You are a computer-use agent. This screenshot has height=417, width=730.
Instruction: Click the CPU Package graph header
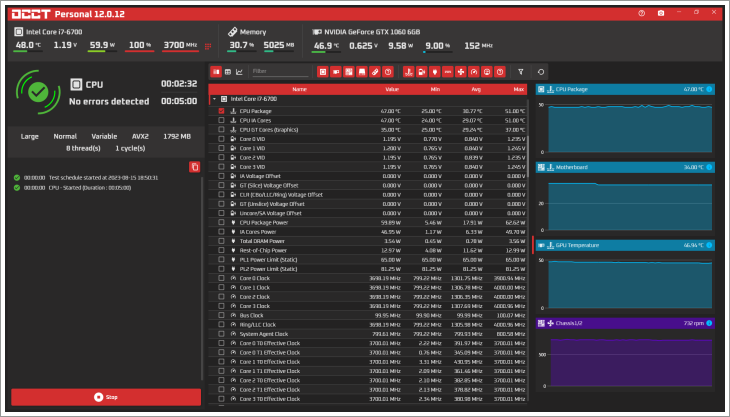(x=625, y=89)
